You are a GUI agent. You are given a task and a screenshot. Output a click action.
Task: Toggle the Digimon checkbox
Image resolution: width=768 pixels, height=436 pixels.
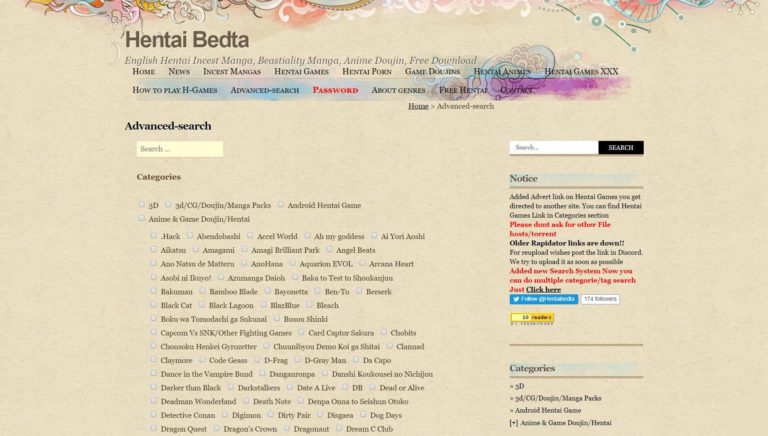coord(226,414)
